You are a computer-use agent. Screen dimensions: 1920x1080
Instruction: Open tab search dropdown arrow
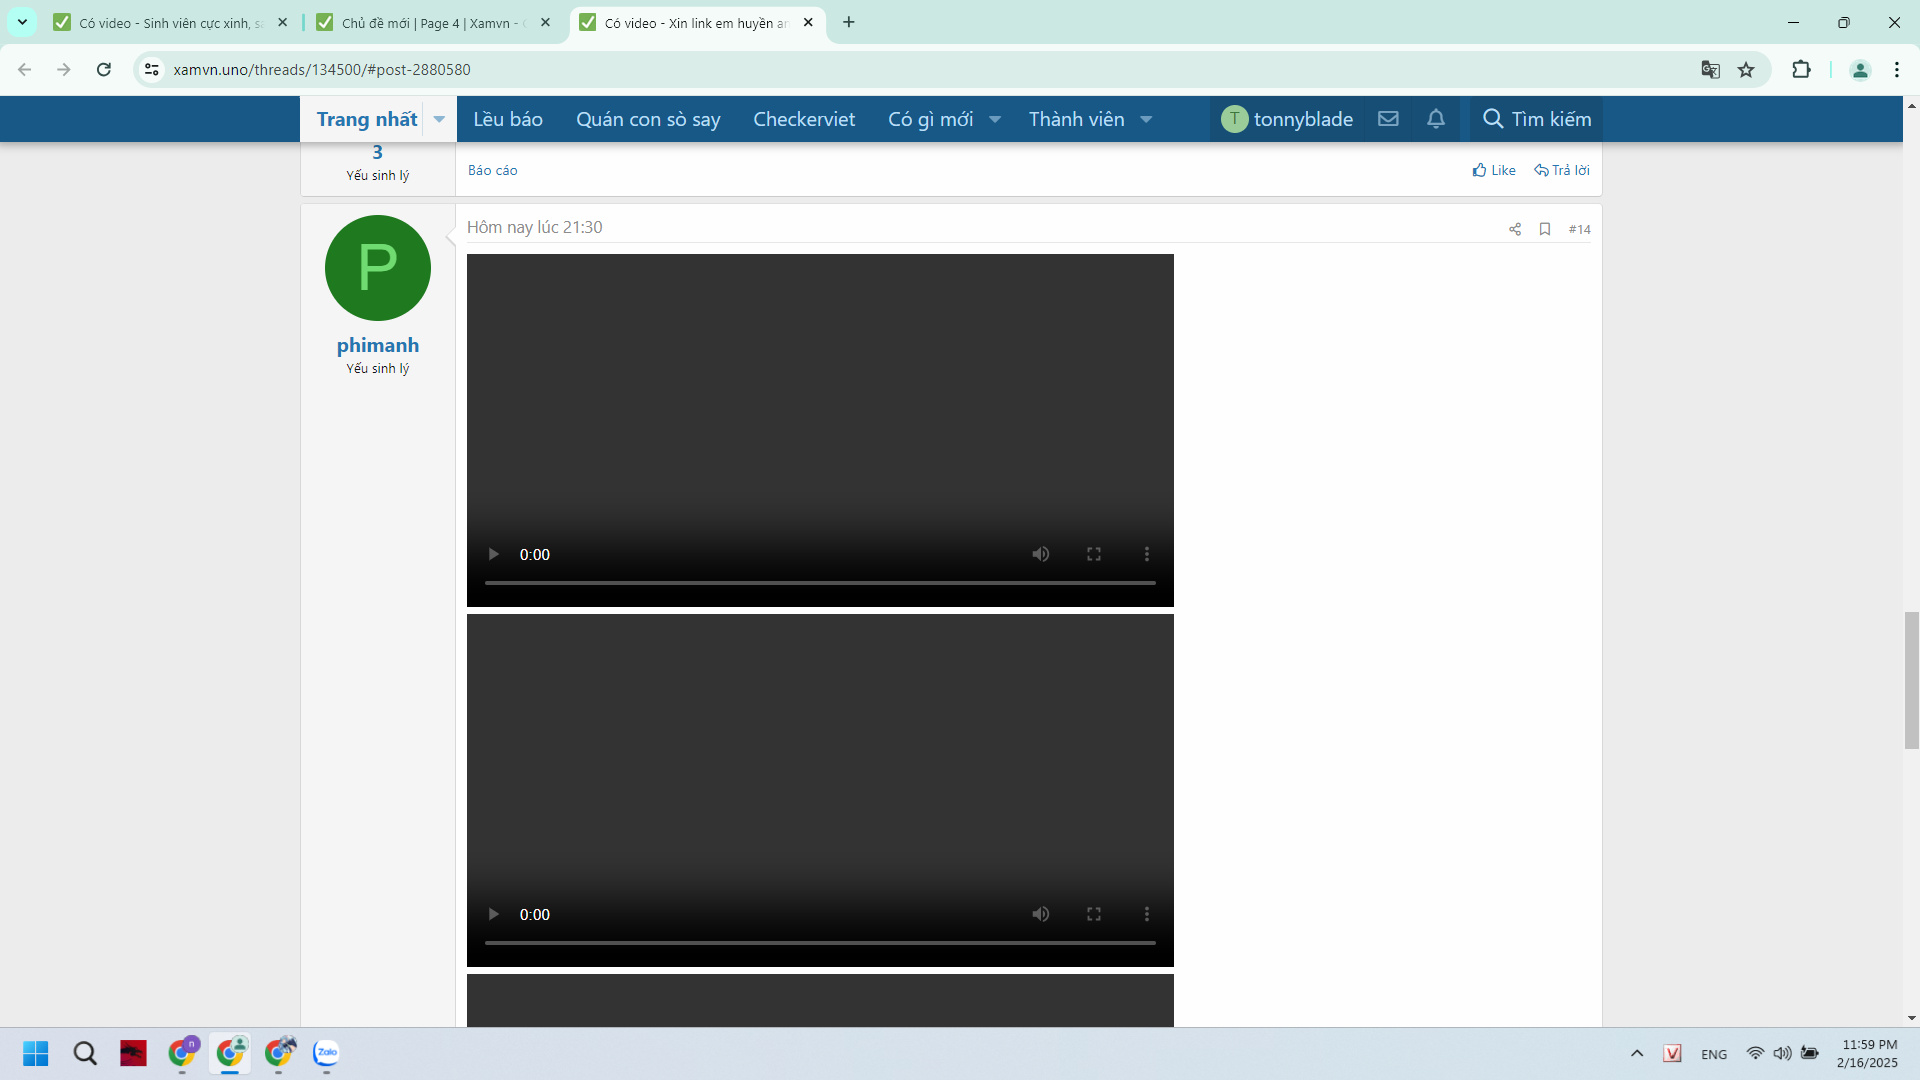[22, 22]
